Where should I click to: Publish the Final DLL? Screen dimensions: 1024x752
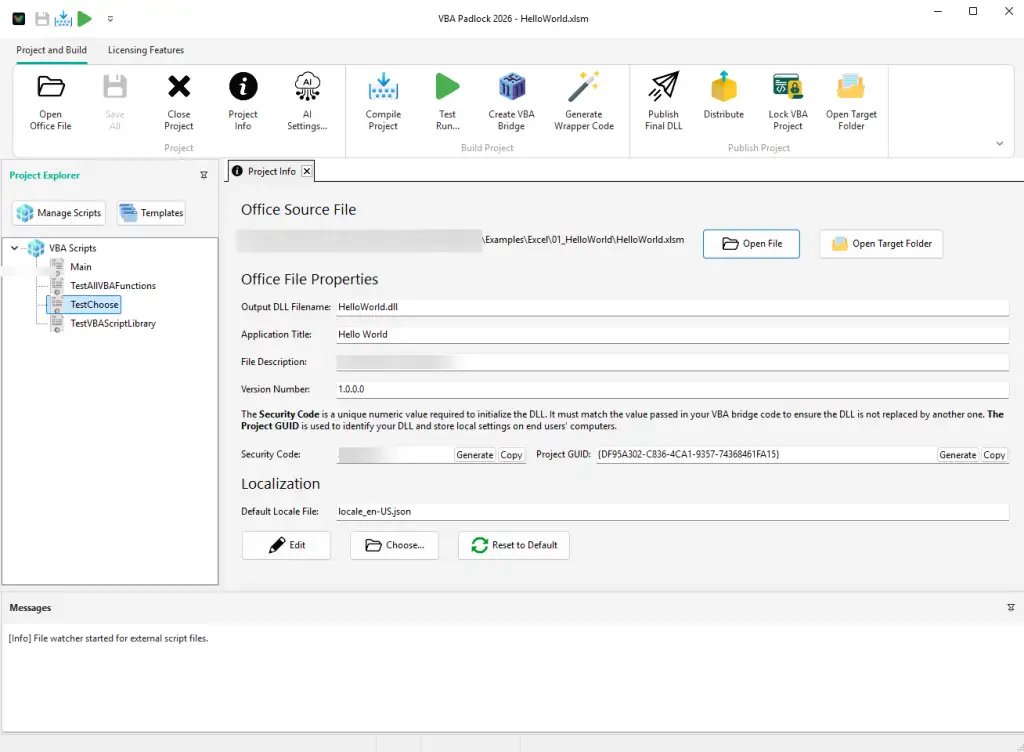663,99
